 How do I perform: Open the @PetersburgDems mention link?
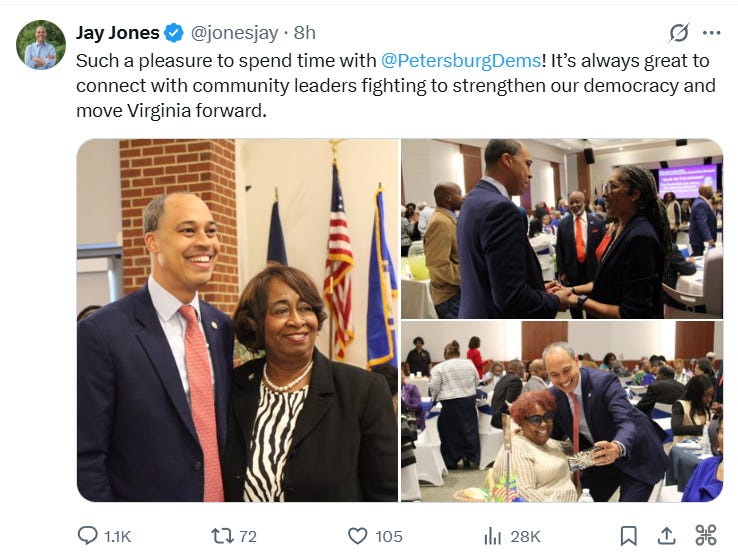(461, 61)
